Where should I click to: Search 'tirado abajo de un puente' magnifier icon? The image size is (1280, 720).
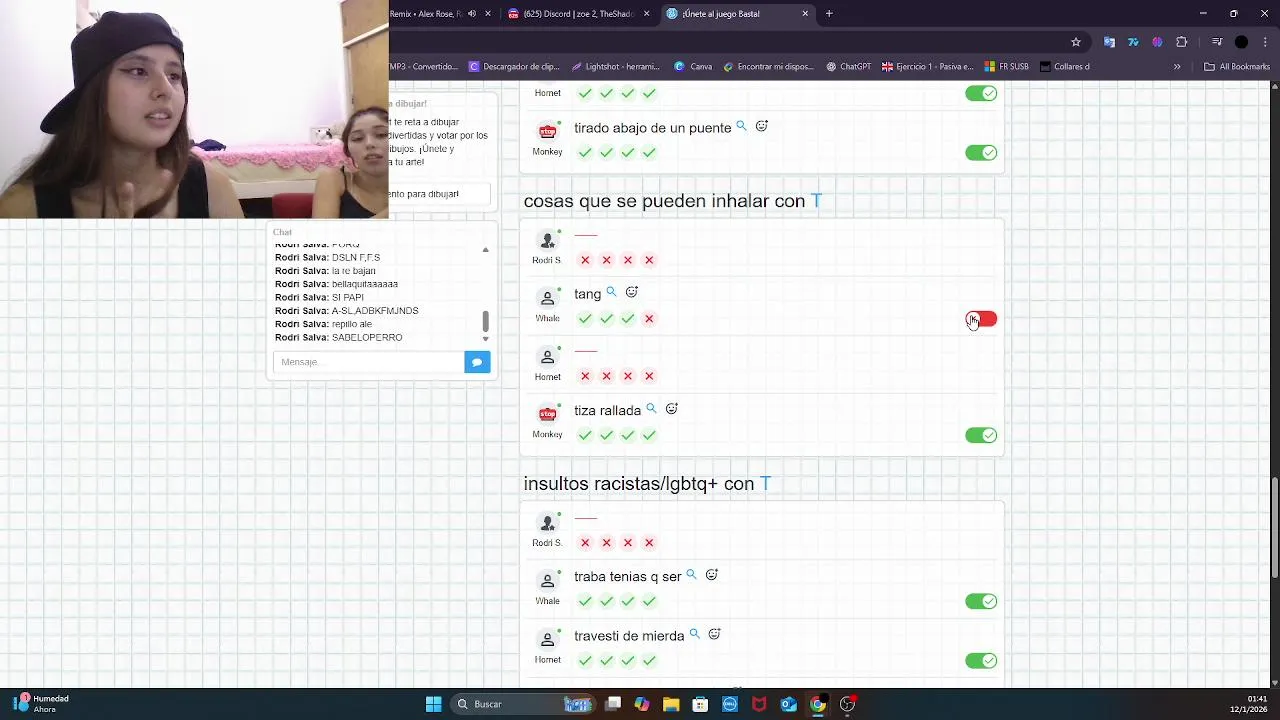pos(741,126)
